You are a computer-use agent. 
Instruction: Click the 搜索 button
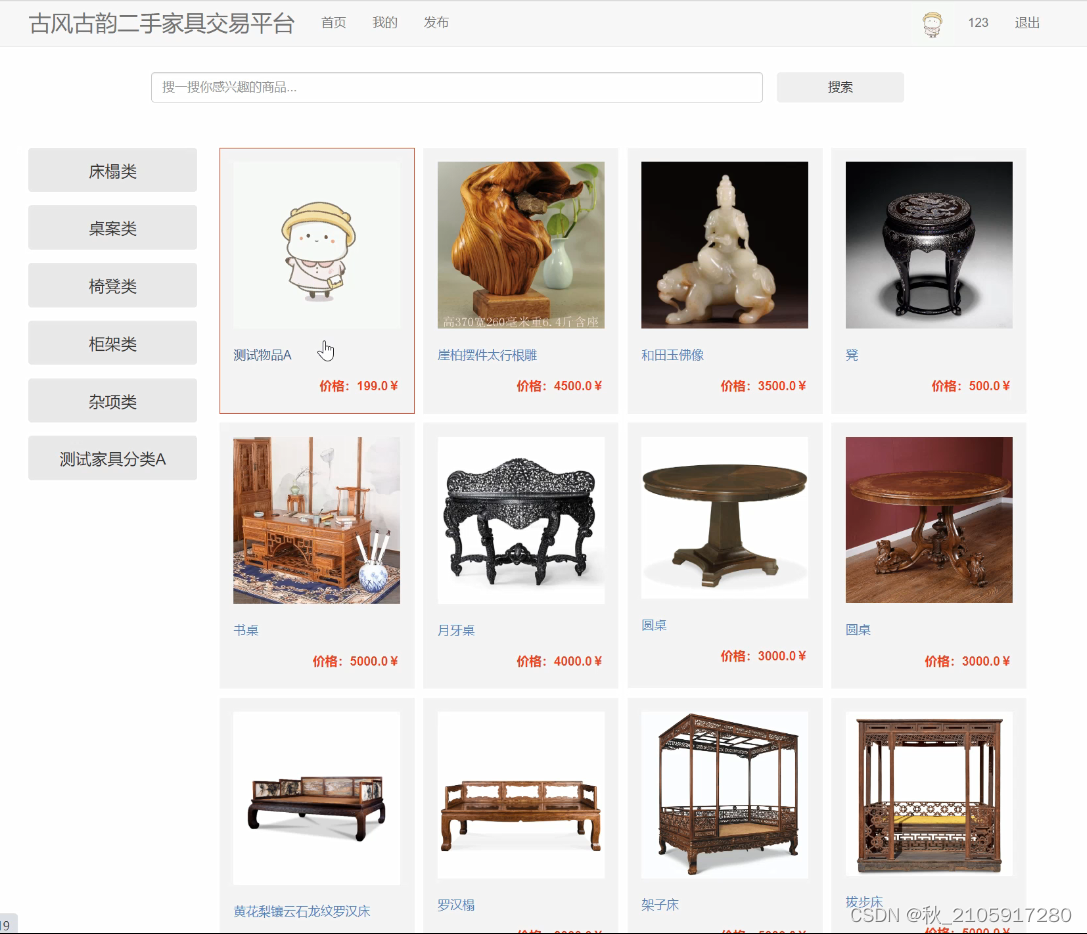coord(840,87)
